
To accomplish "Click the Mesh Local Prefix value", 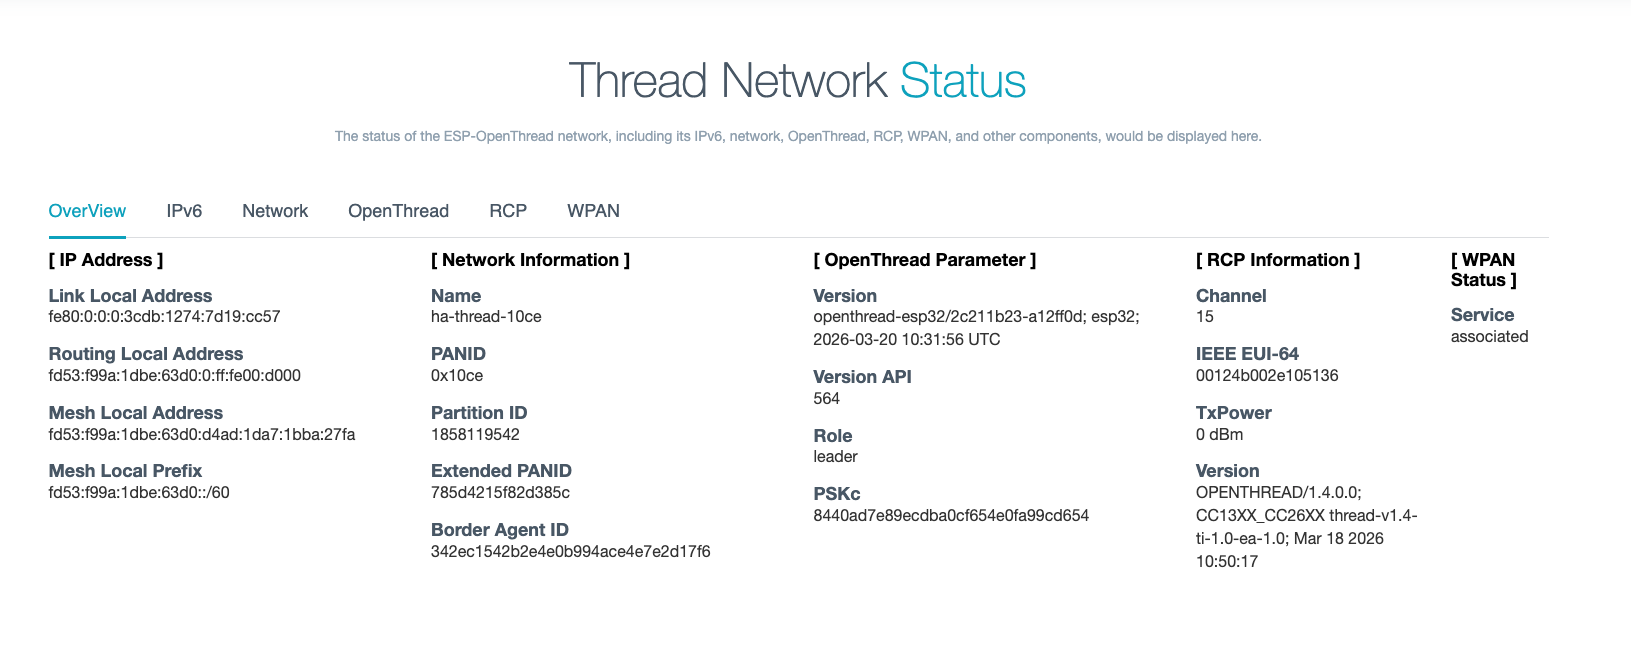I will tap(139, 493).
